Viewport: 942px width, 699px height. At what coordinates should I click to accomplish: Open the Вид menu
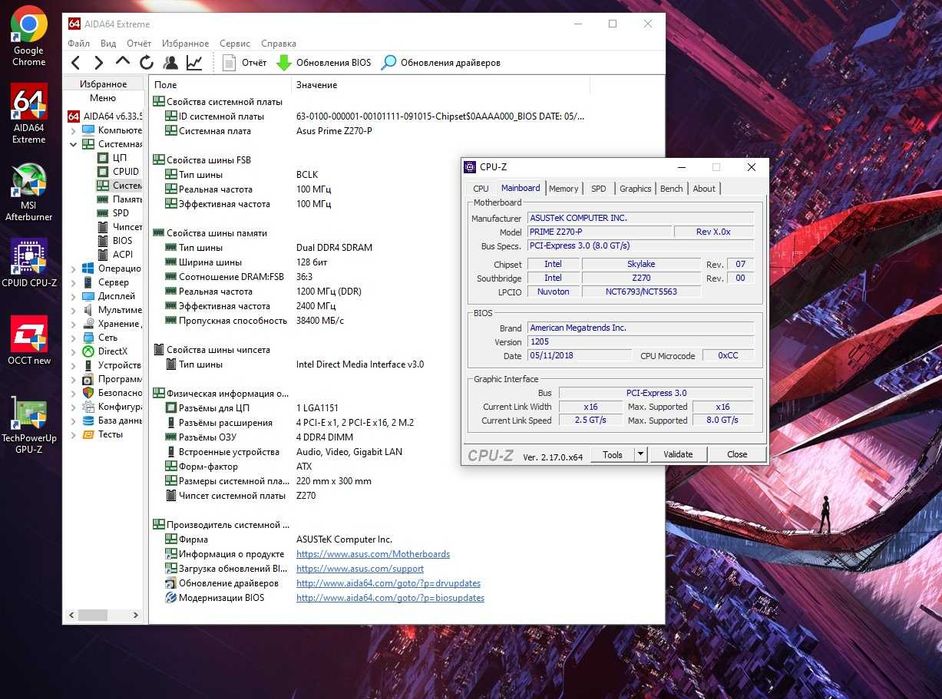(x=108, y=43)
